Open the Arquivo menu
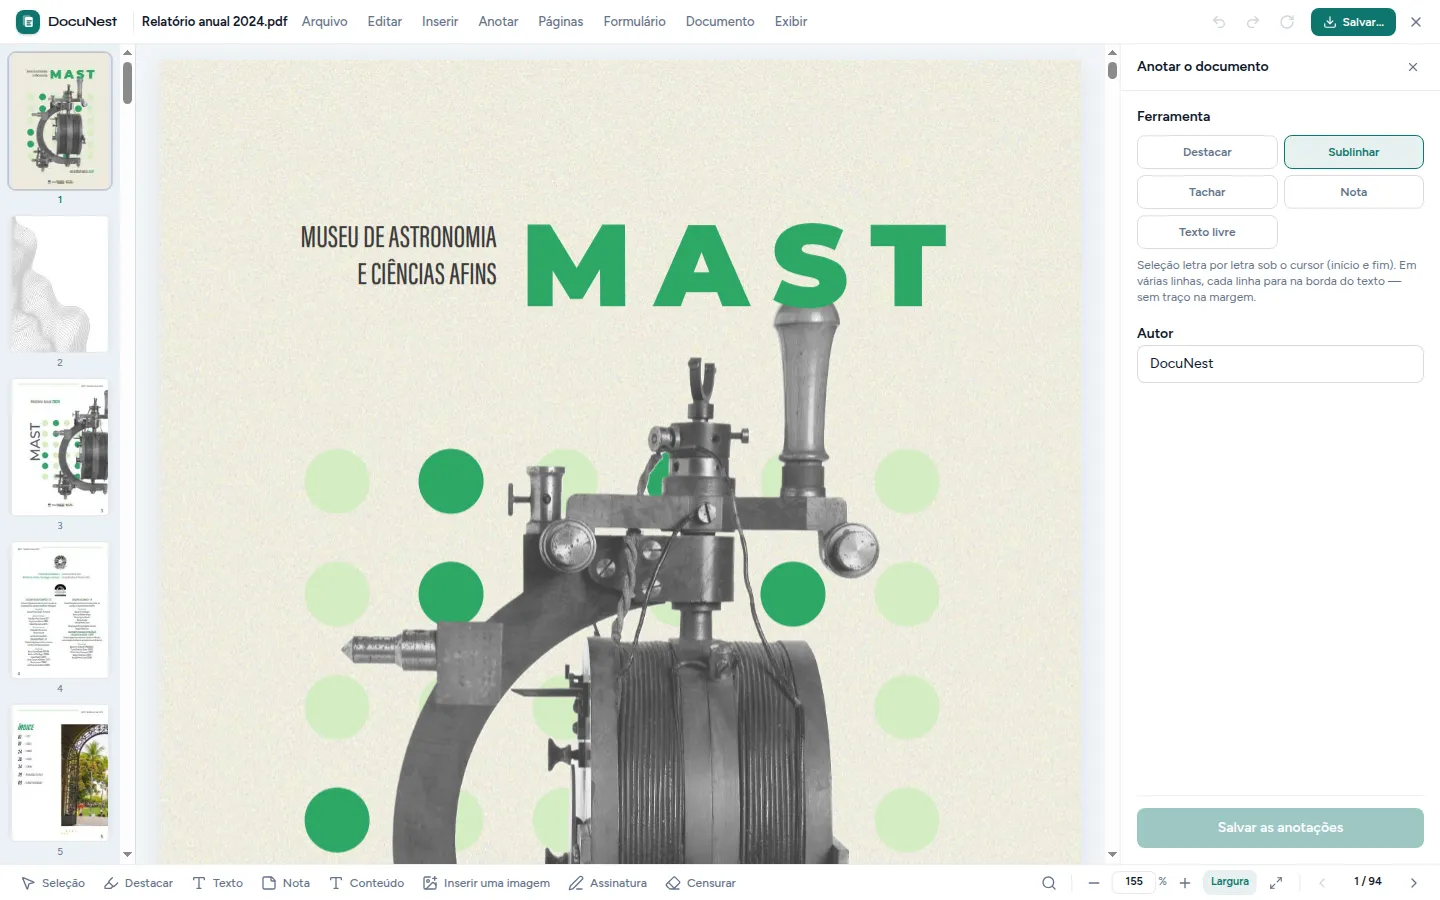Image resolution: width=1440 pixels, height=900 pixels. coord(325,22)
